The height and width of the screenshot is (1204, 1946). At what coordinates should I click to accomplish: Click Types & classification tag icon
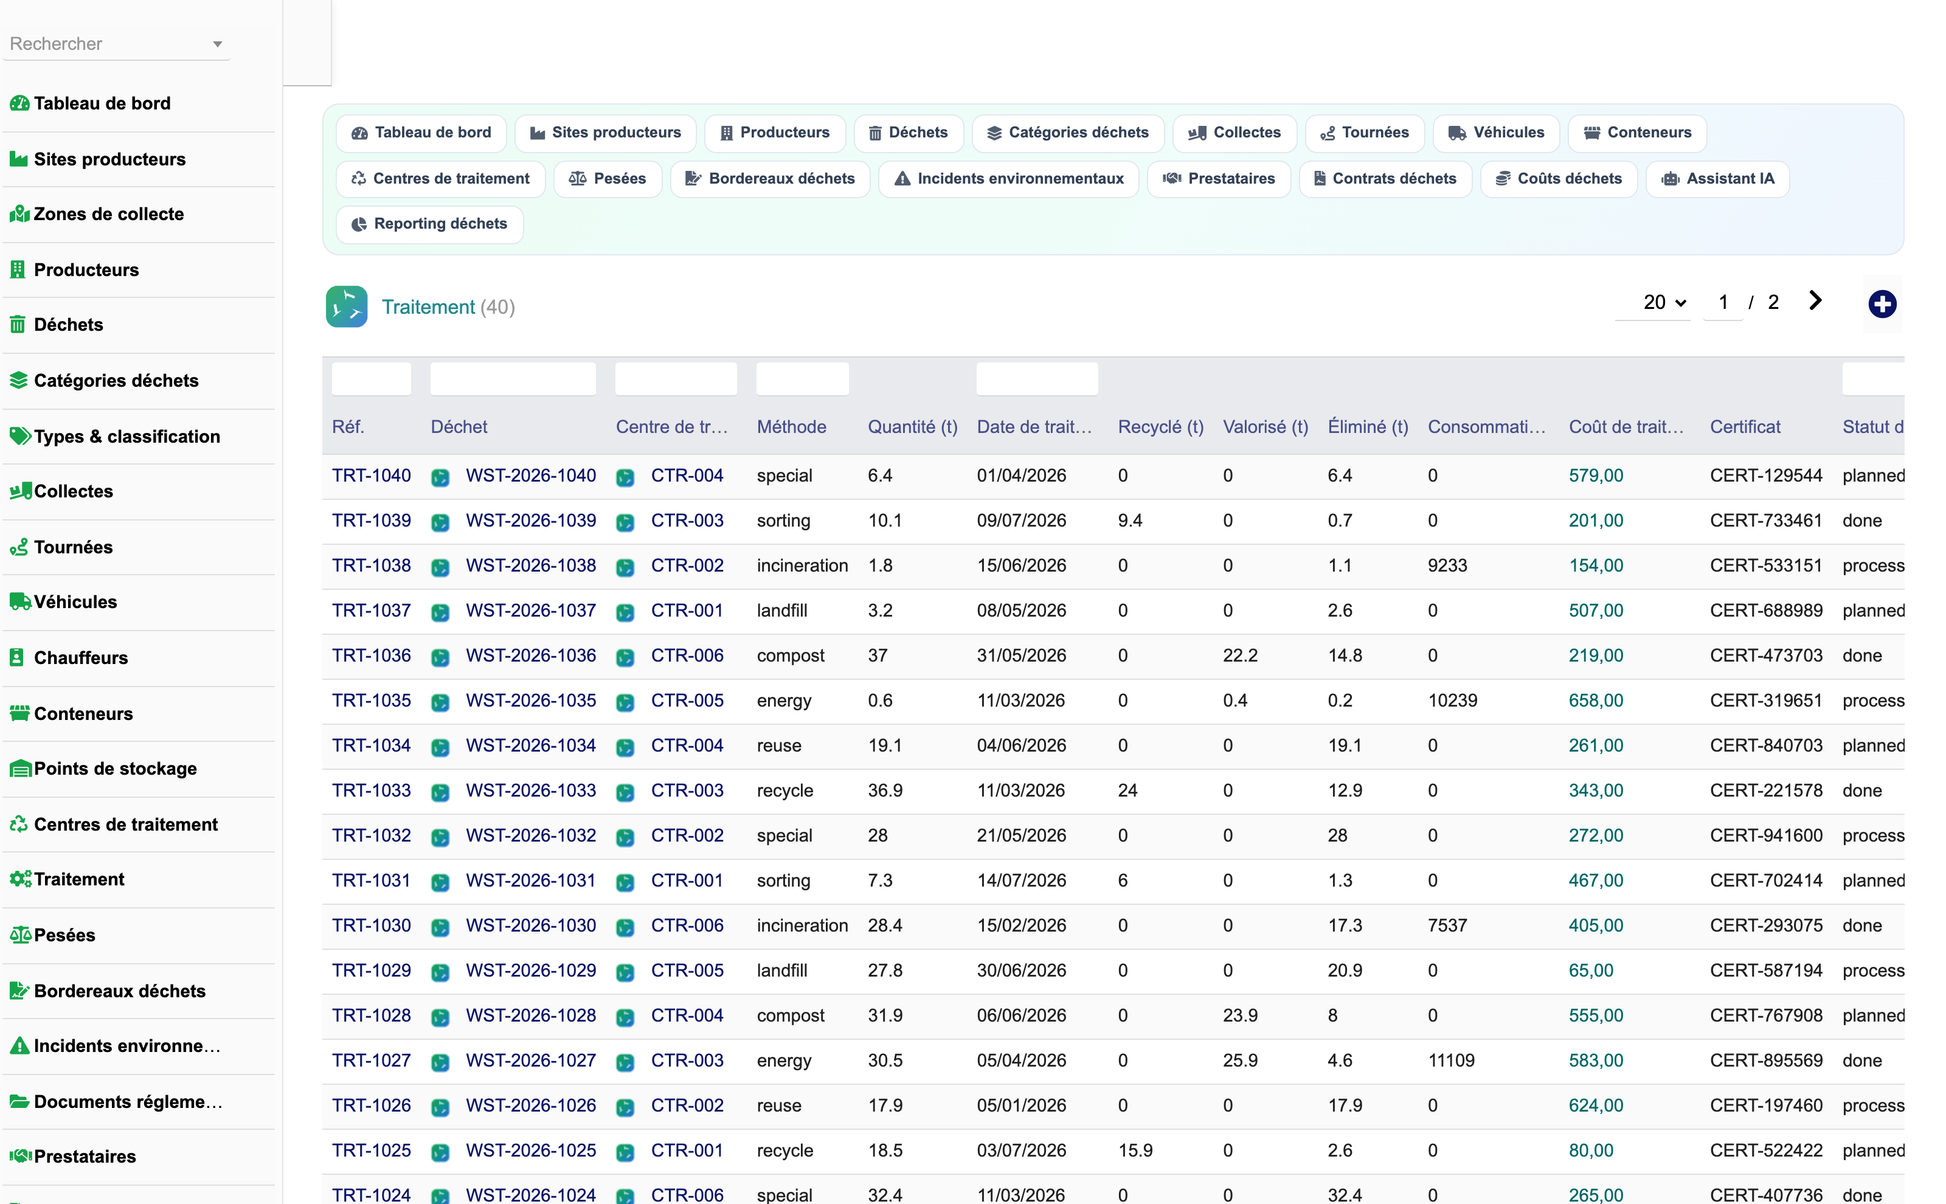tap(19, 436)
